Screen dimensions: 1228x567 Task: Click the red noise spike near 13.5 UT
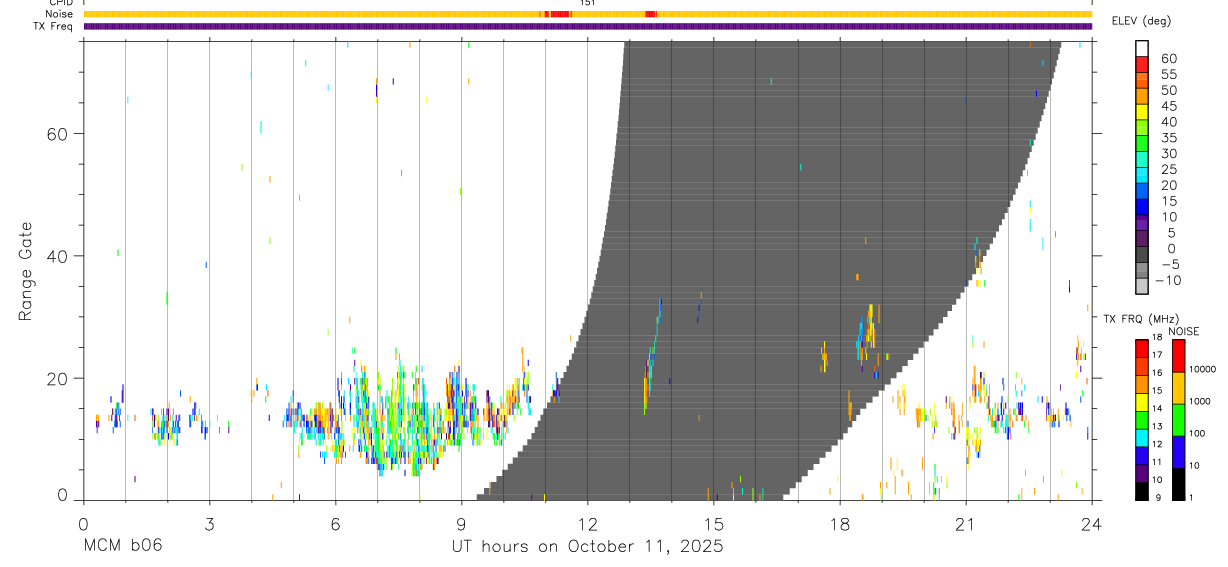tap(651, 14)
